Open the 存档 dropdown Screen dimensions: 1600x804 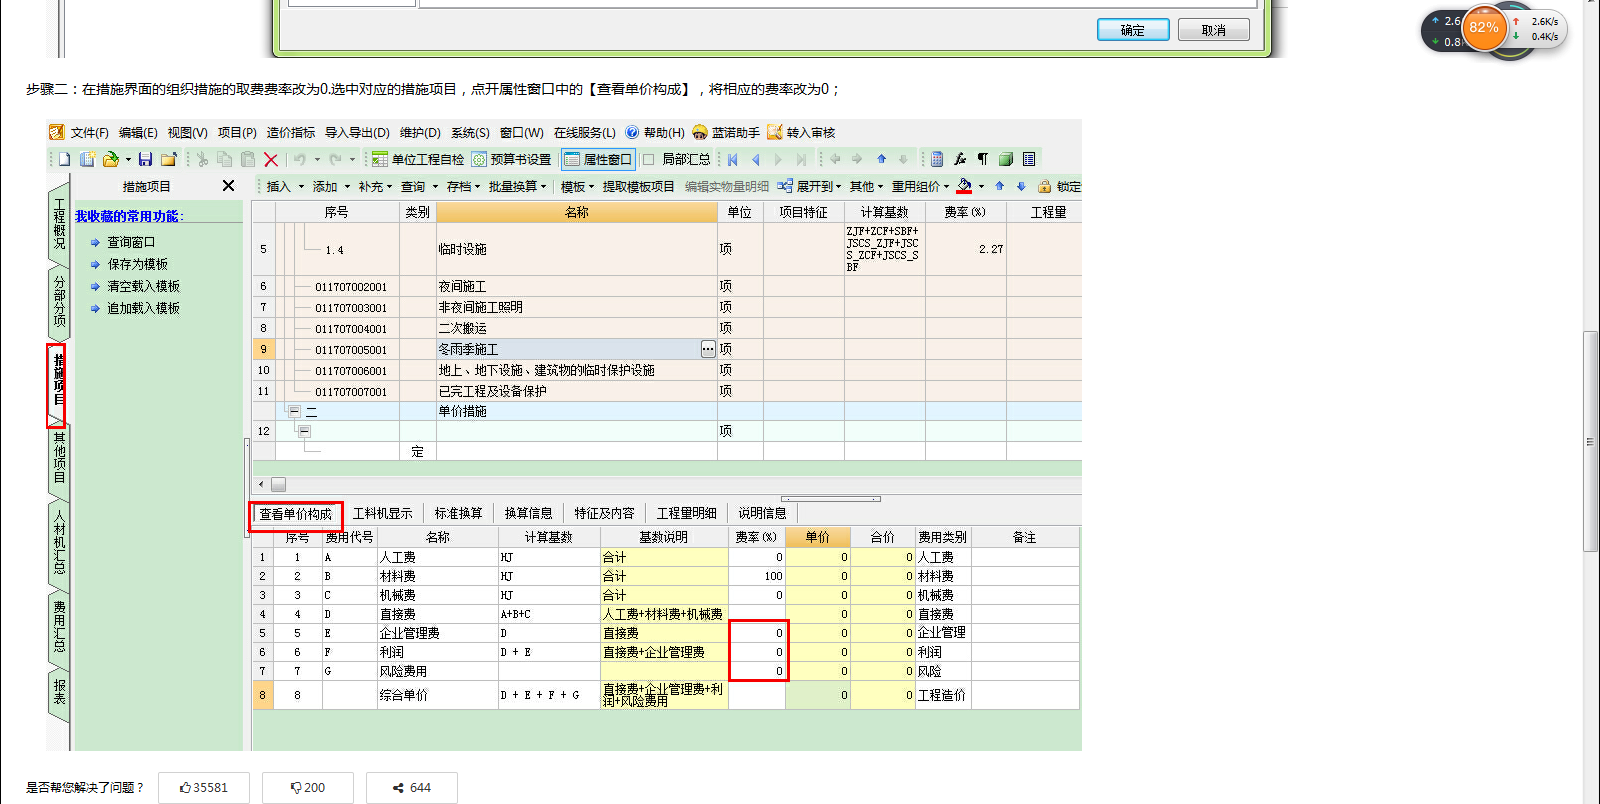pyautogui.click(x=463, y=186)
